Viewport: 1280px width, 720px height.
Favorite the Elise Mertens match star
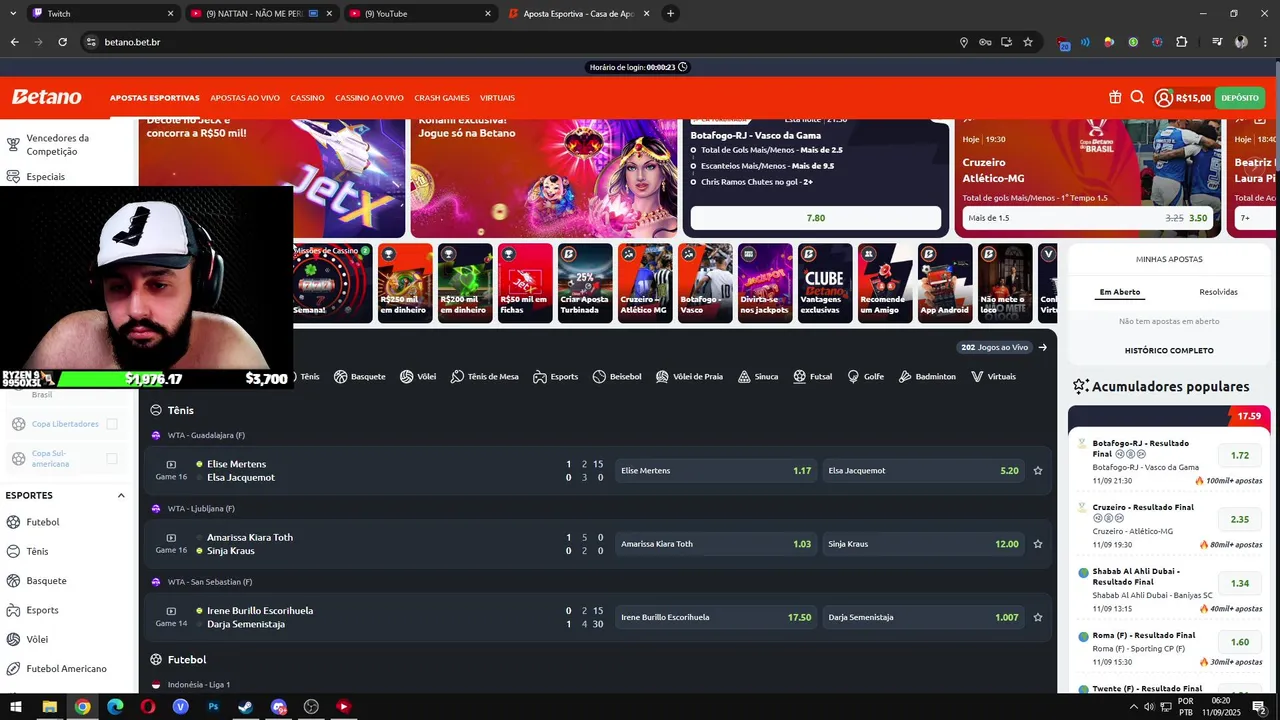click(1038, 471)
